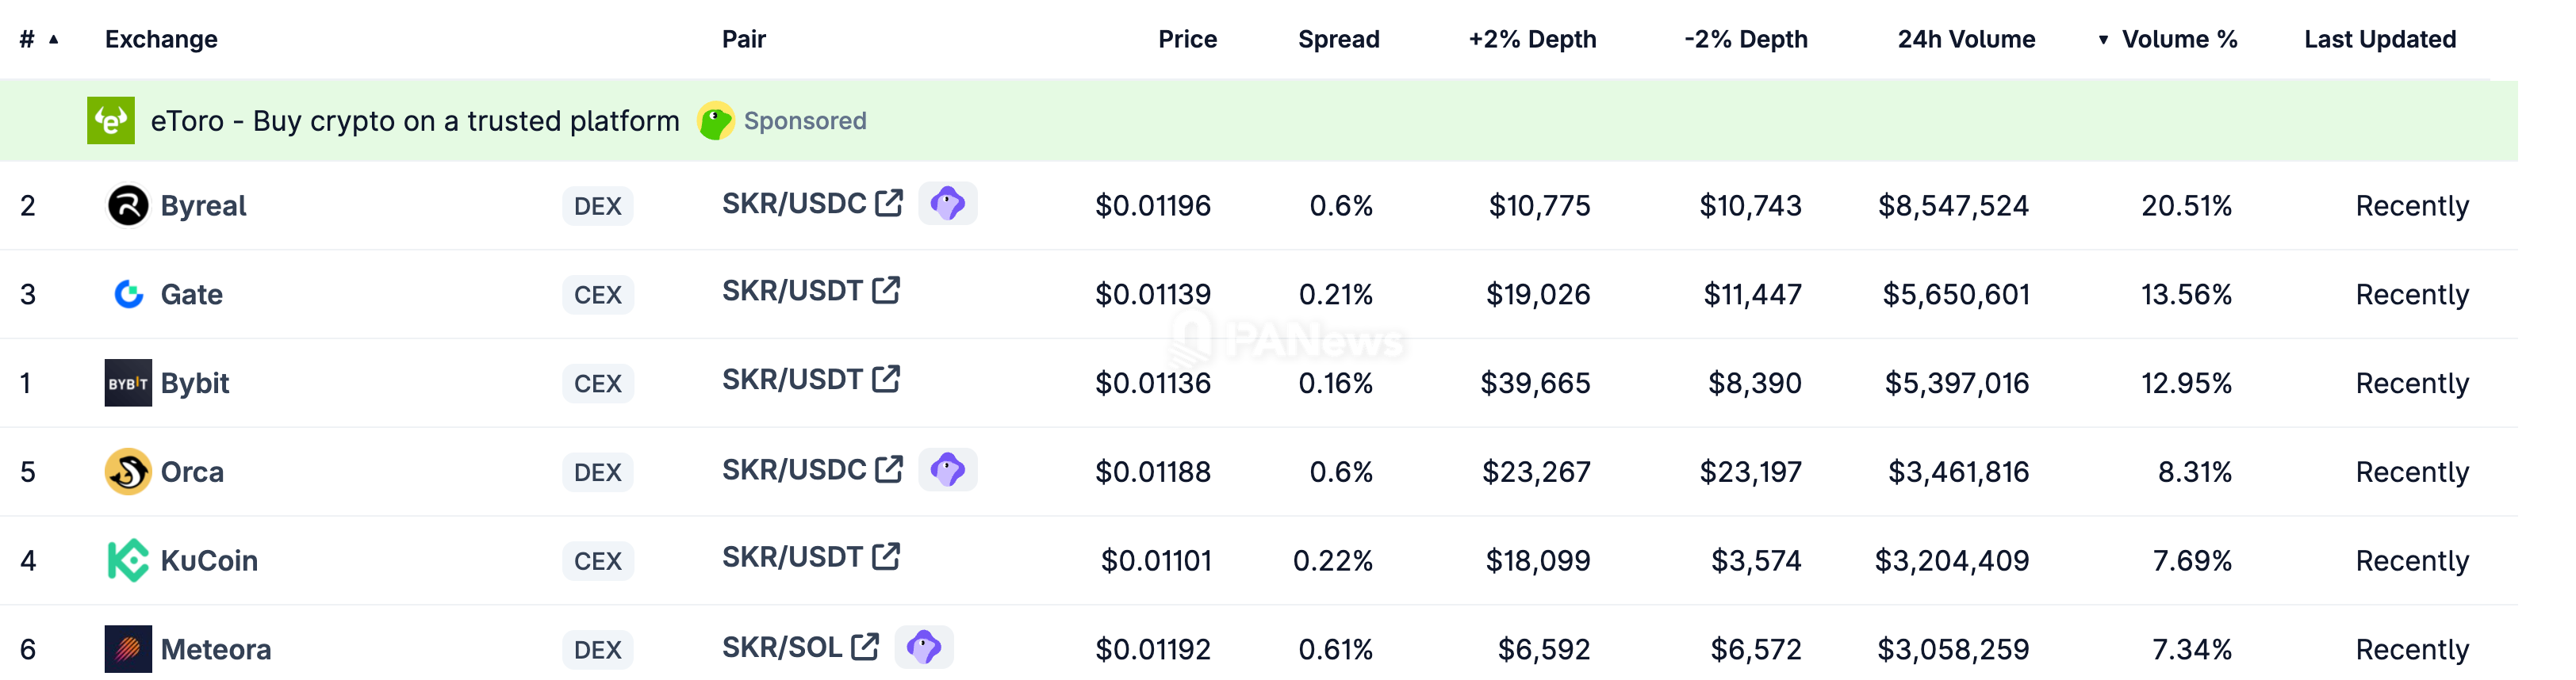Click the purple badge beside Byreal SKR/USDC
The image size is (2576, 680).
(x=946, y=204)
